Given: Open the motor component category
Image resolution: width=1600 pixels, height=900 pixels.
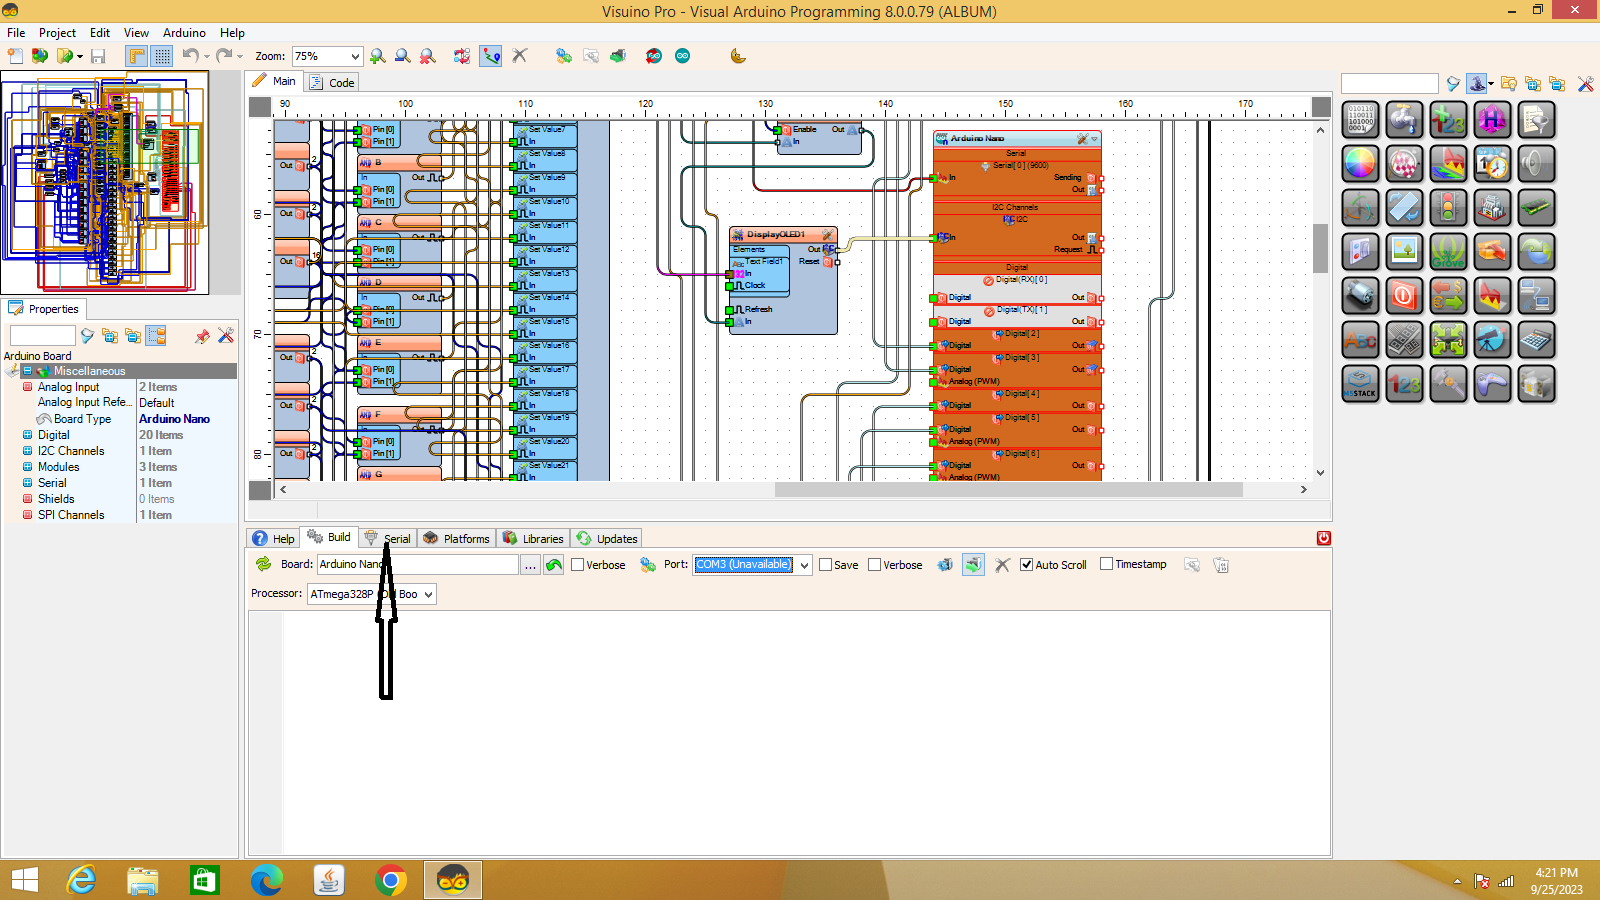Looking at the screenshot, I should 1360,296.
